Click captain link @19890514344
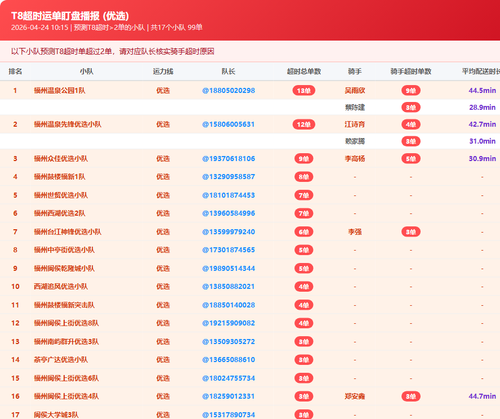Screen dimensions: 500x419 pyautogui.click(x=228, y=268)
